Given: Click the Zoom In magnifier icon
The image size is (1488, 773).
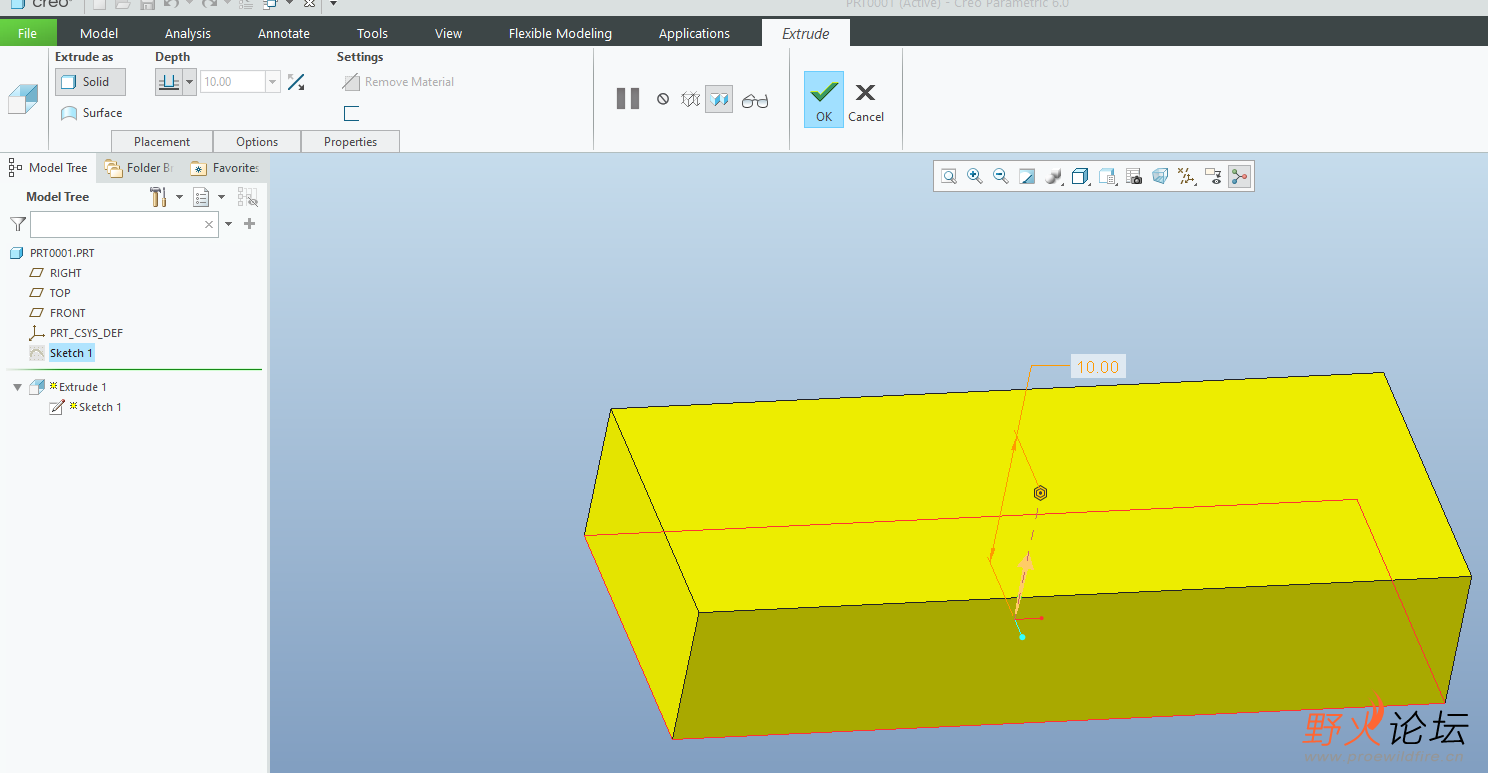Looking at the screenshot, I should click(x=974, y=177).
